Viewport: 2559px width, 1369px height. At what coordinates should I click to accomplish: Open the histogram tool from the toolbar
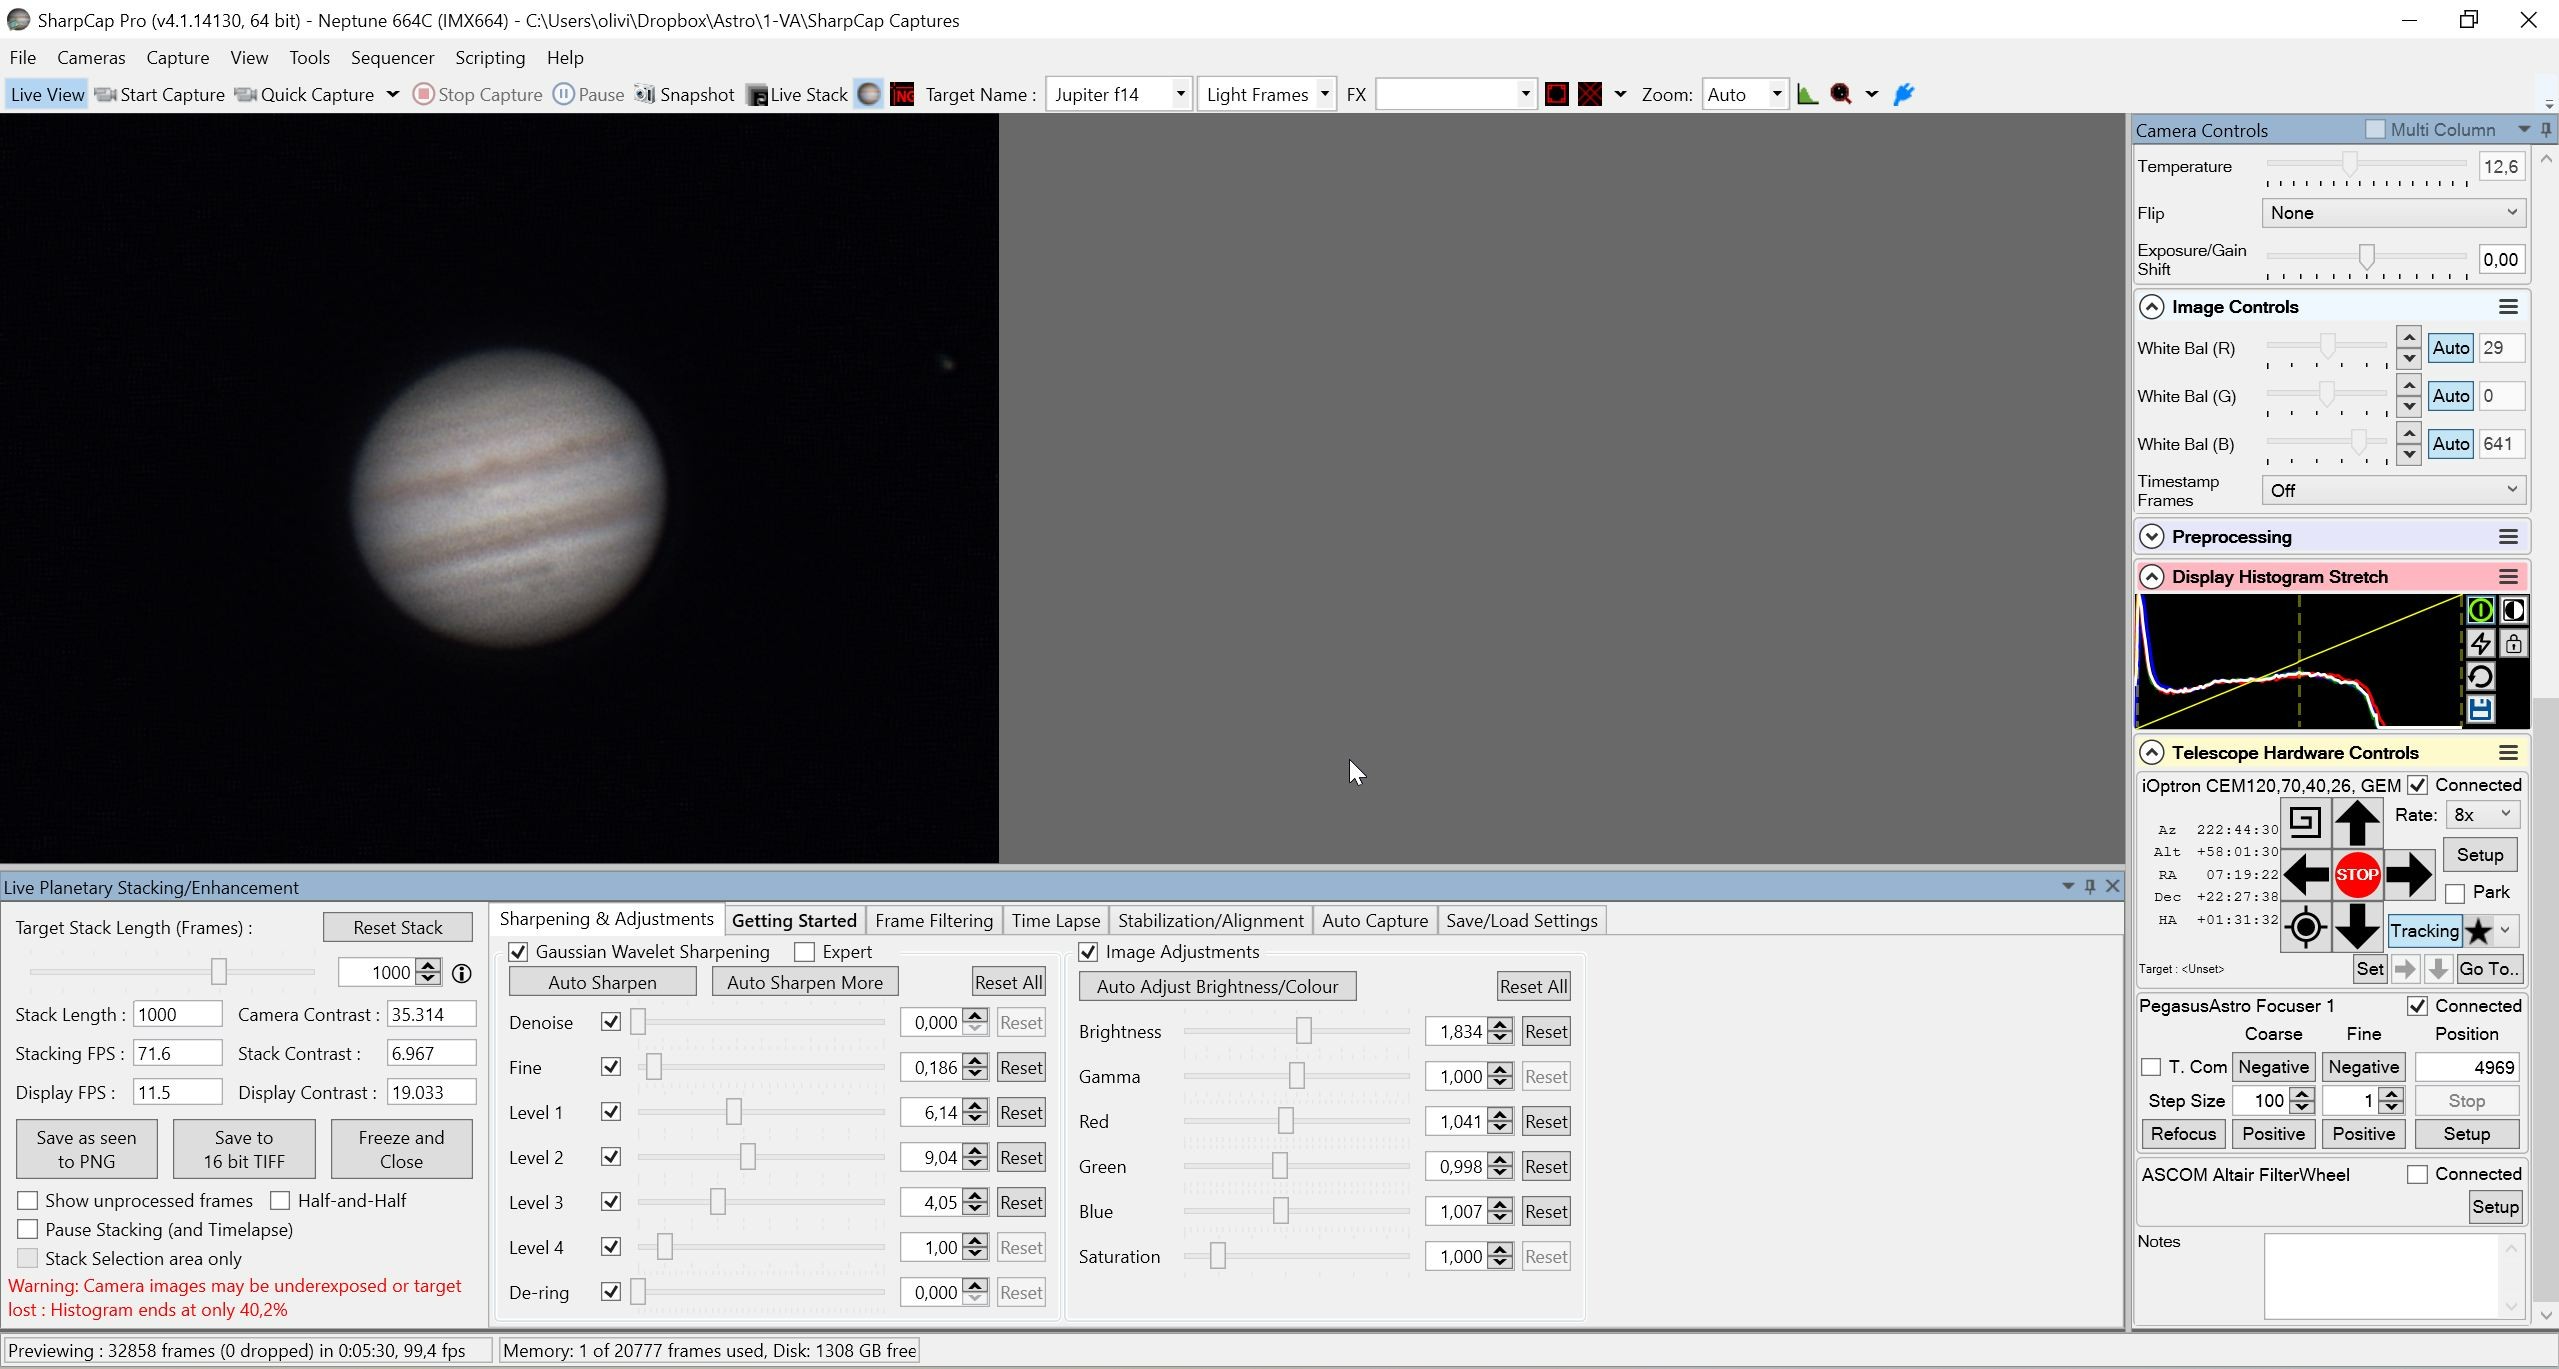point(1807,94)
